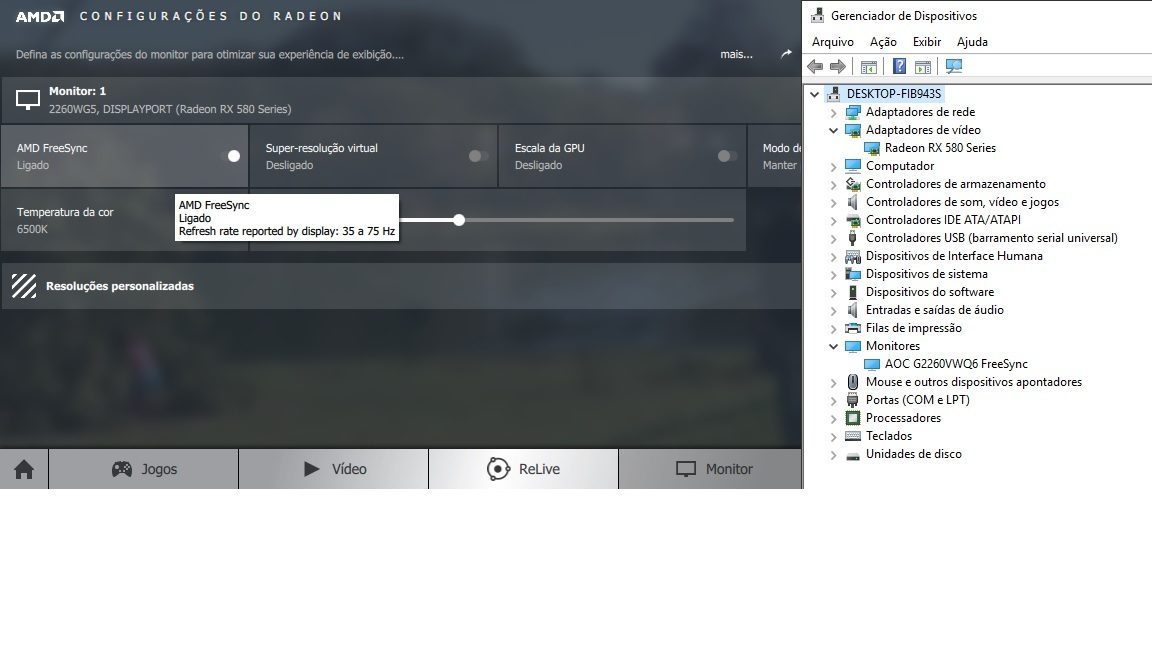Collapse the Monitores category
Viewport: 1152px width, 648px height.
click(x=833, y=346)
